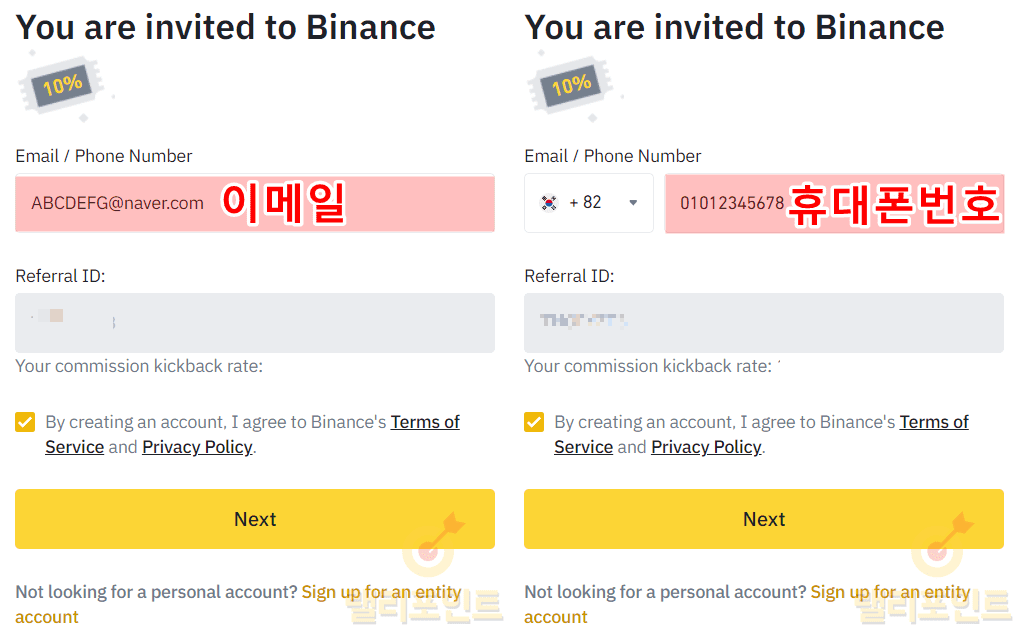Open the Privacy Policy link in the phone form

706,447
